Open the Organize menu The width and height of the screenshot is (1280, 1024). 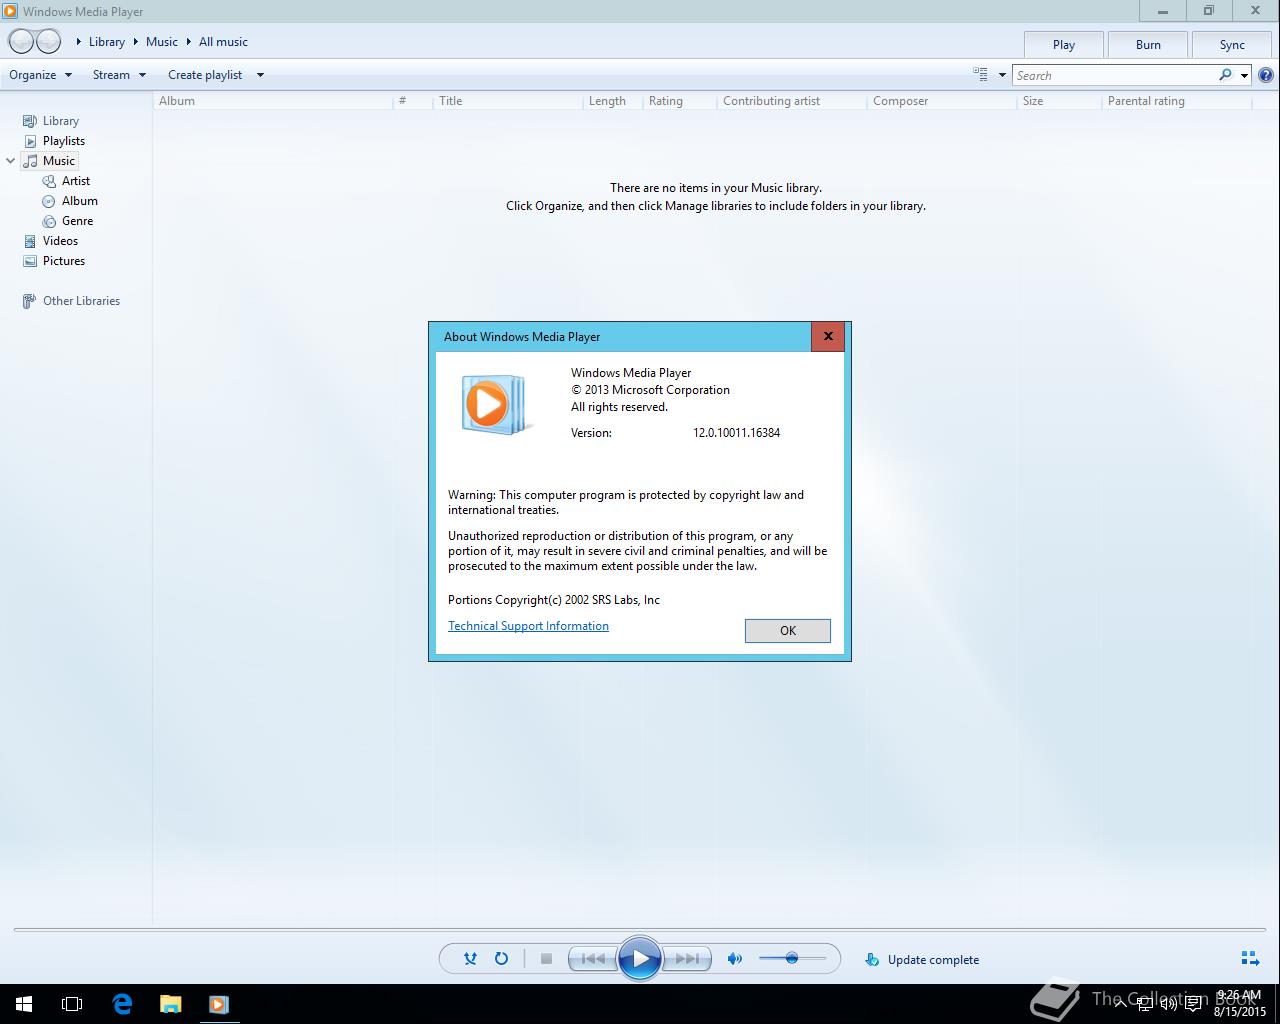point(41,75)
